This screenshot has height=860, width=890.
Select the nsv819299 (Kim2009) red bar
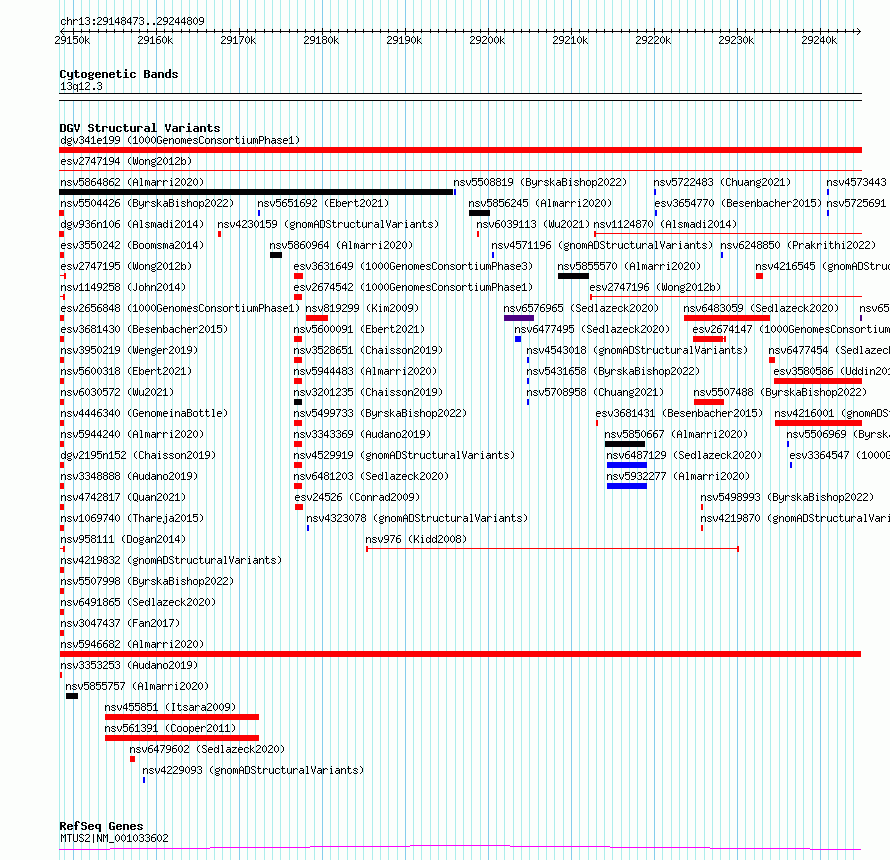317,318
